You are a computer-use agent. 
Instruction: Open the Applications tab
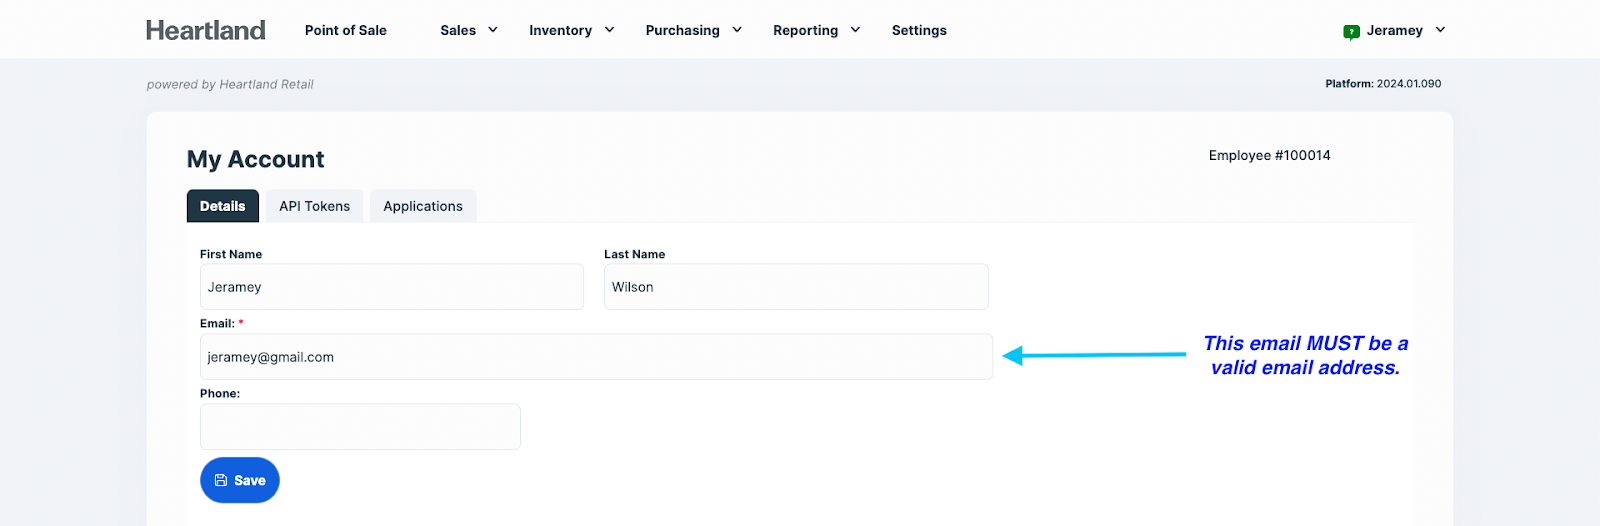point(423,206)
